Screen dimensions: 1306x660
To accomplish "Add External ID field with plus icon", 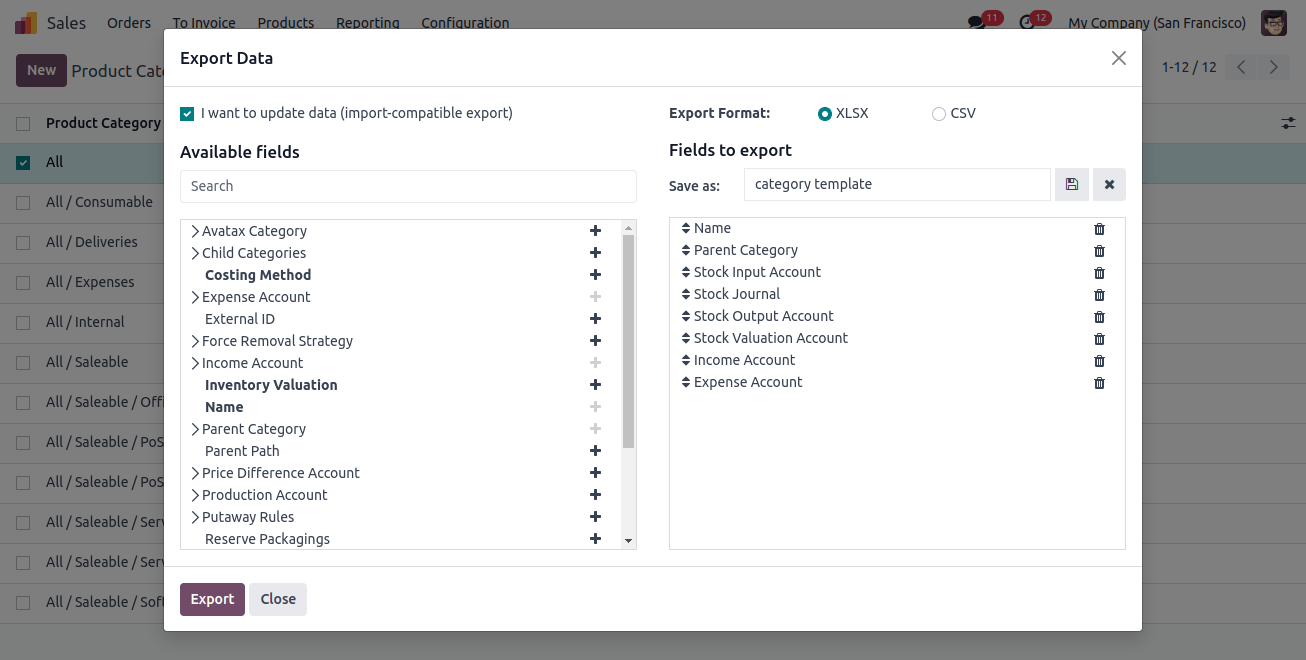I will [595, 319].
